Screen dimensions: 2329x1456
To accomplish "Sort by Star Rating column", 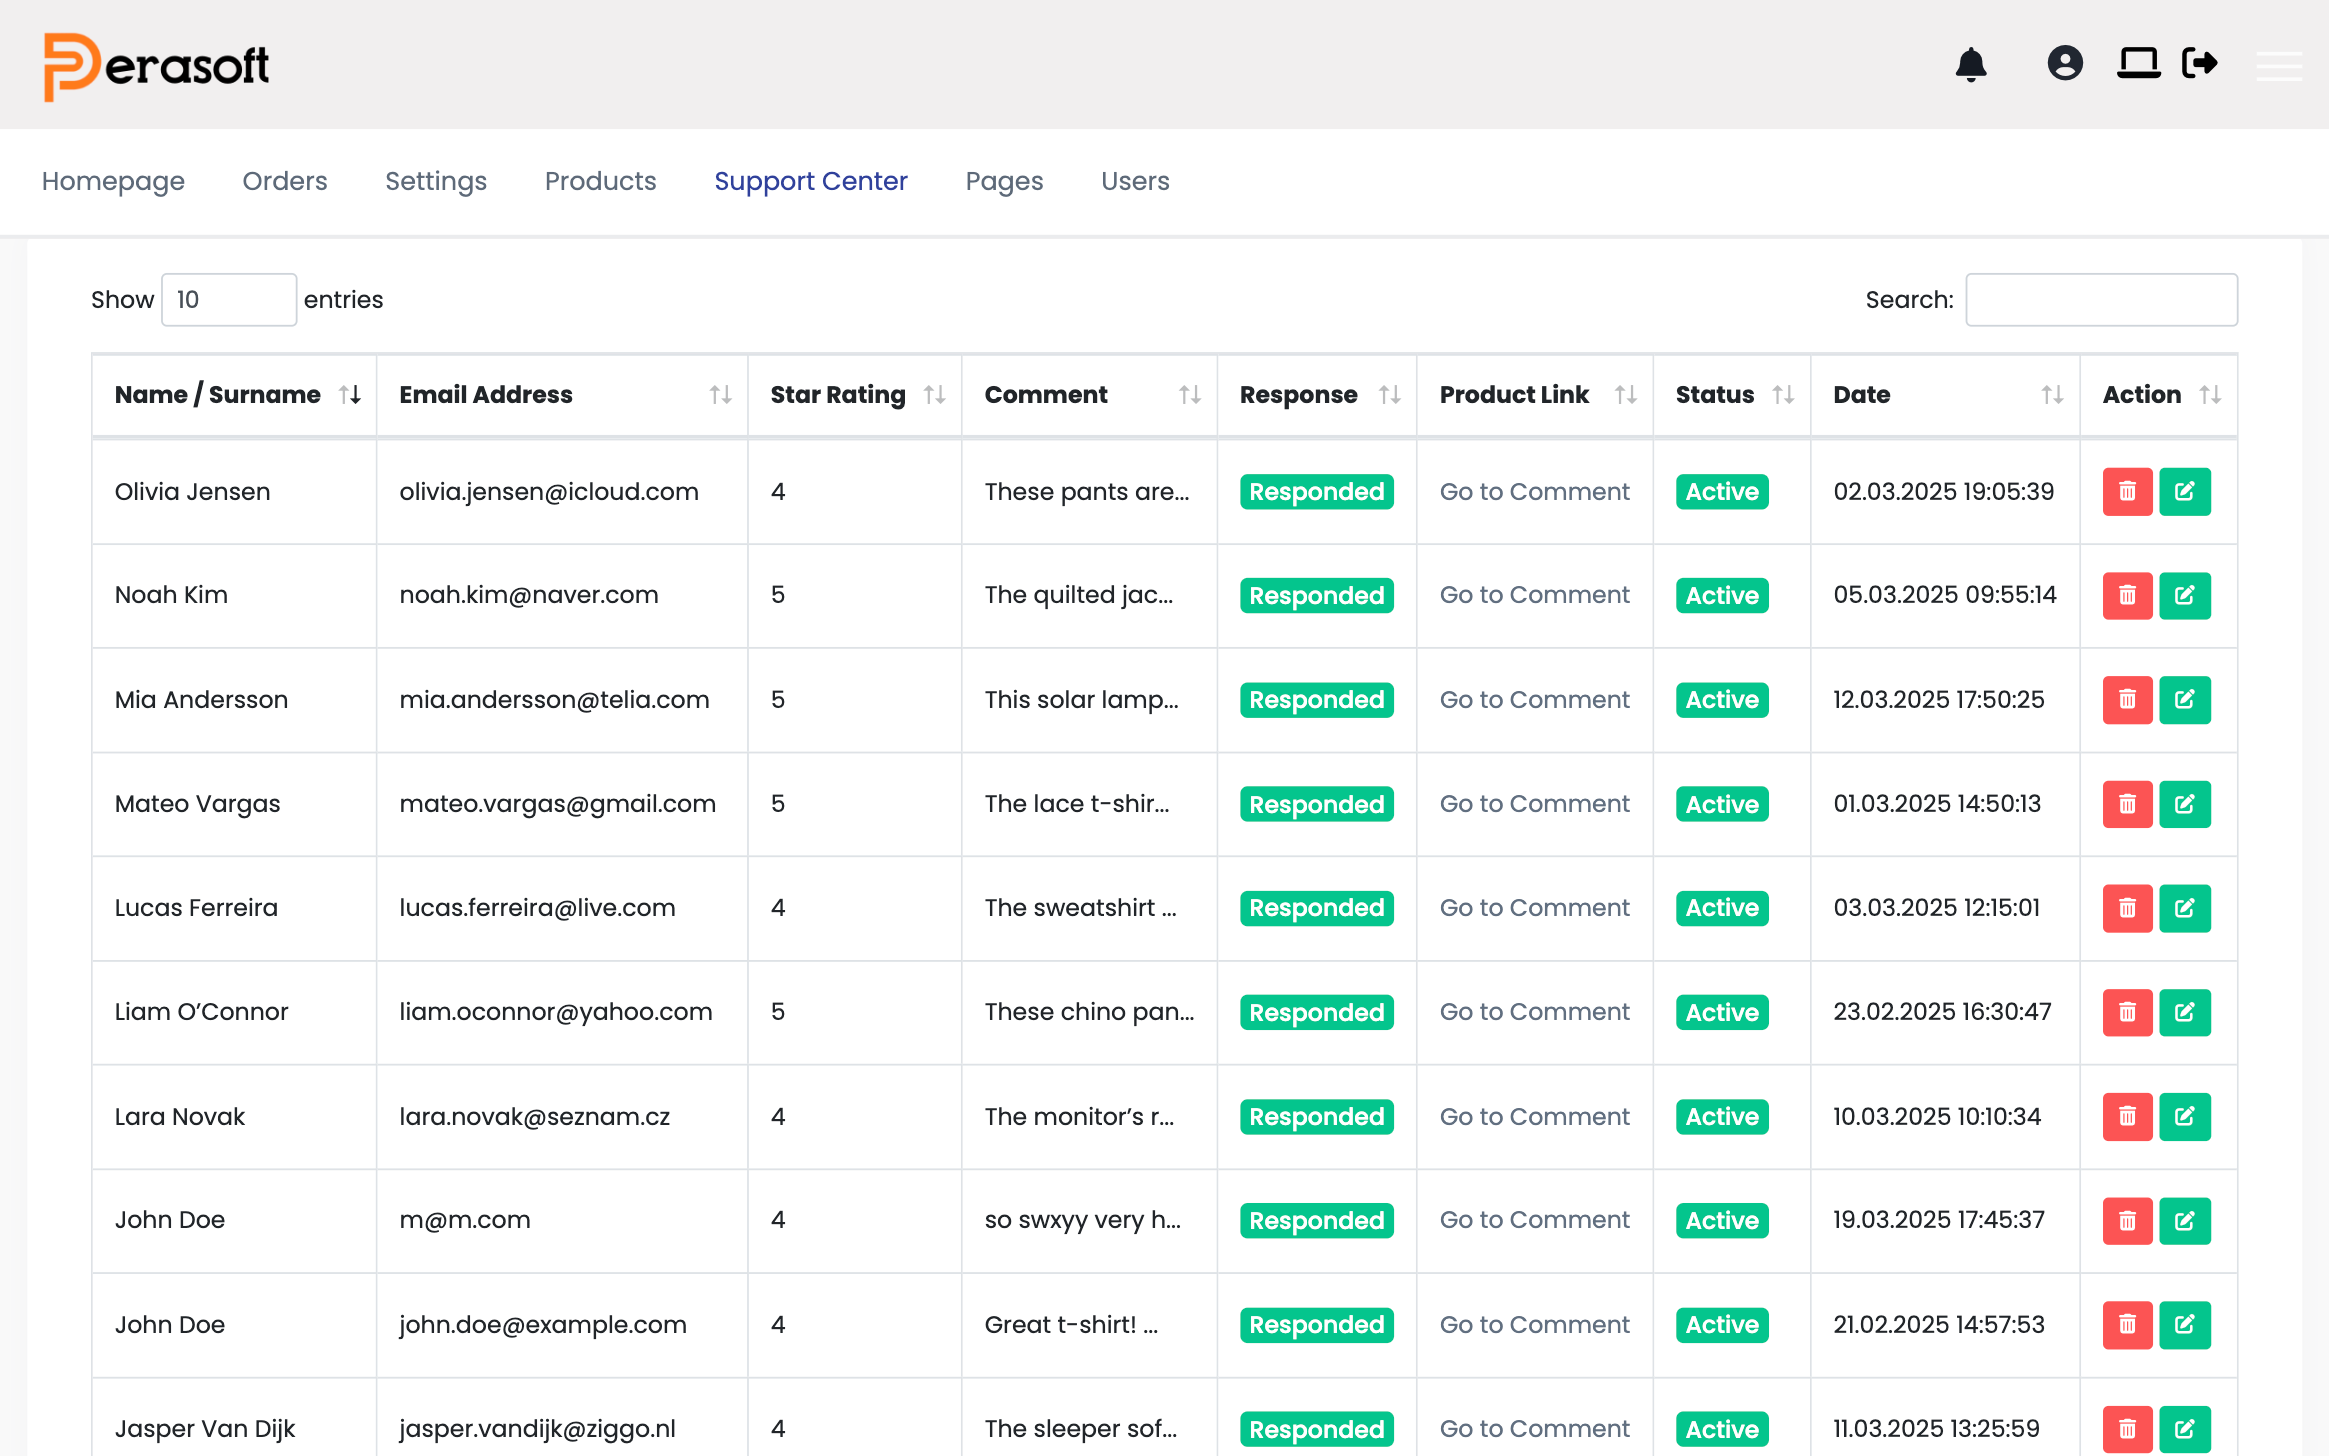I will tap(855, 395).
